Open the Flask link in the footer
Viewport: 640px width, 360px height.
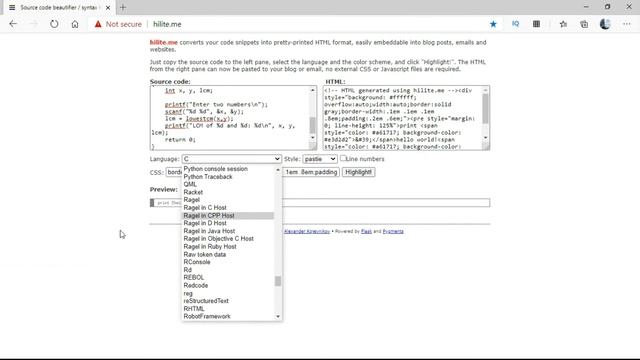(366, 231)
